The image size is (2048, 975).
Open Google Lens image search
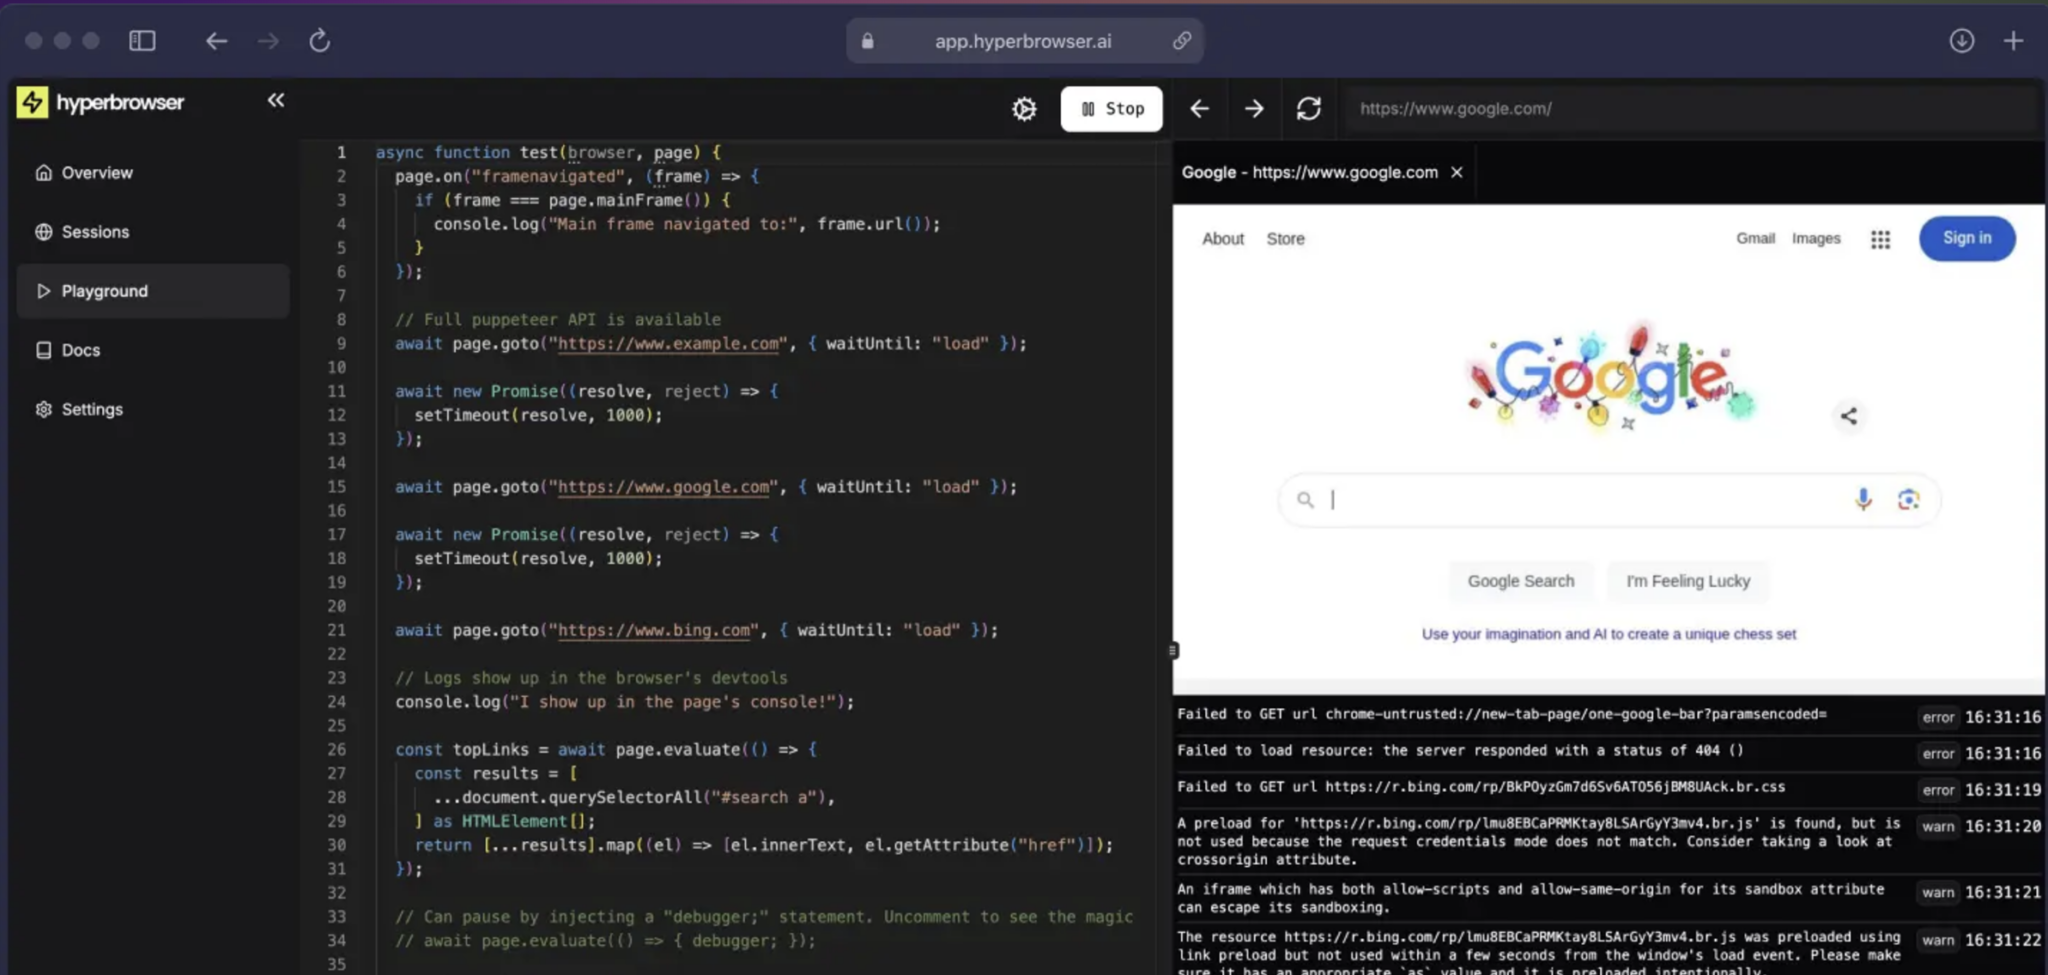(1910, 499)
